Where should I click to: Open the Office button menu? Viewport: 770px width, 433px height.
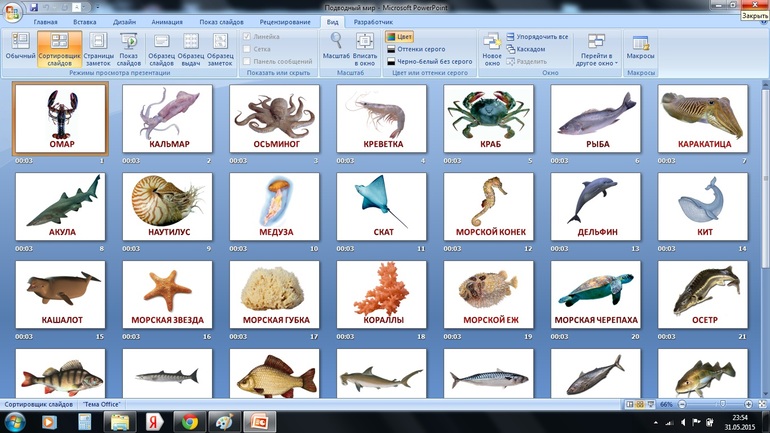pyautogui.click(x=13, y=11)
